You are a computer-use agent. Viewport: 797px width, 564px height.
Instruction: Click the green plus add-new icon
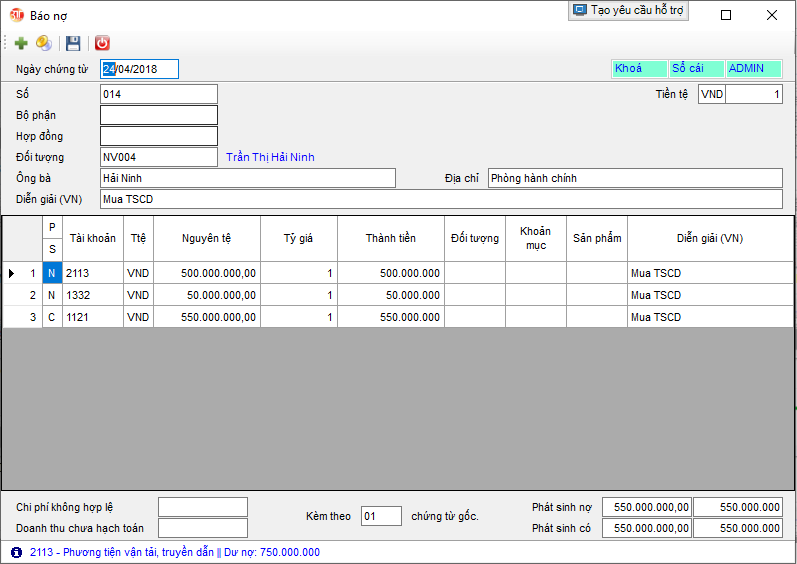[21, 43]
